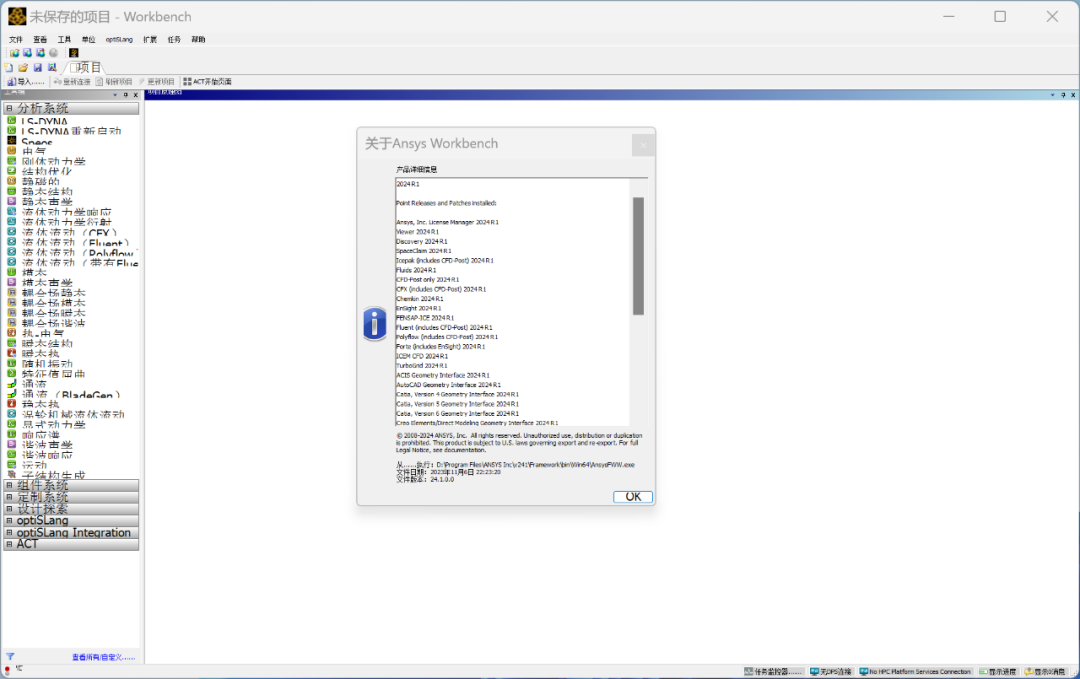Select the 瞬态结构 system icon

[x=12, y=343]
